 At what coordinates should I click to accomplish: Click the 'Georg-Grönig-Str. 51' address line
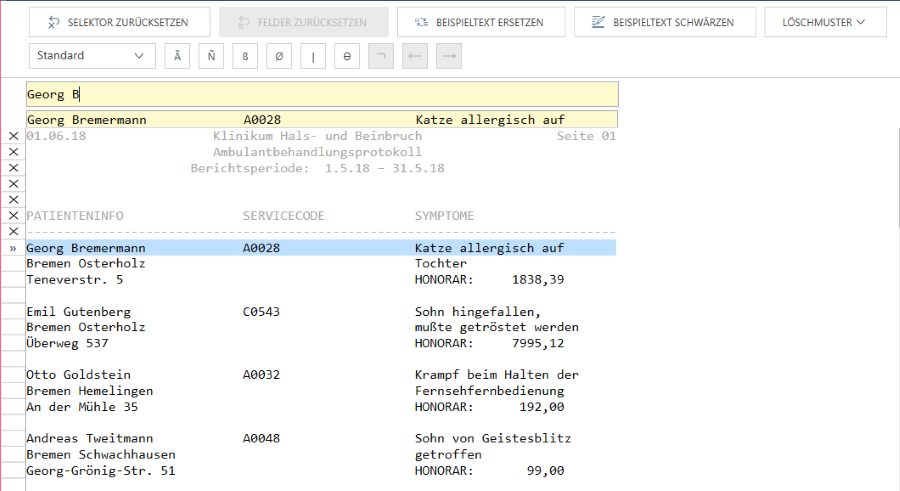(101, 471)
